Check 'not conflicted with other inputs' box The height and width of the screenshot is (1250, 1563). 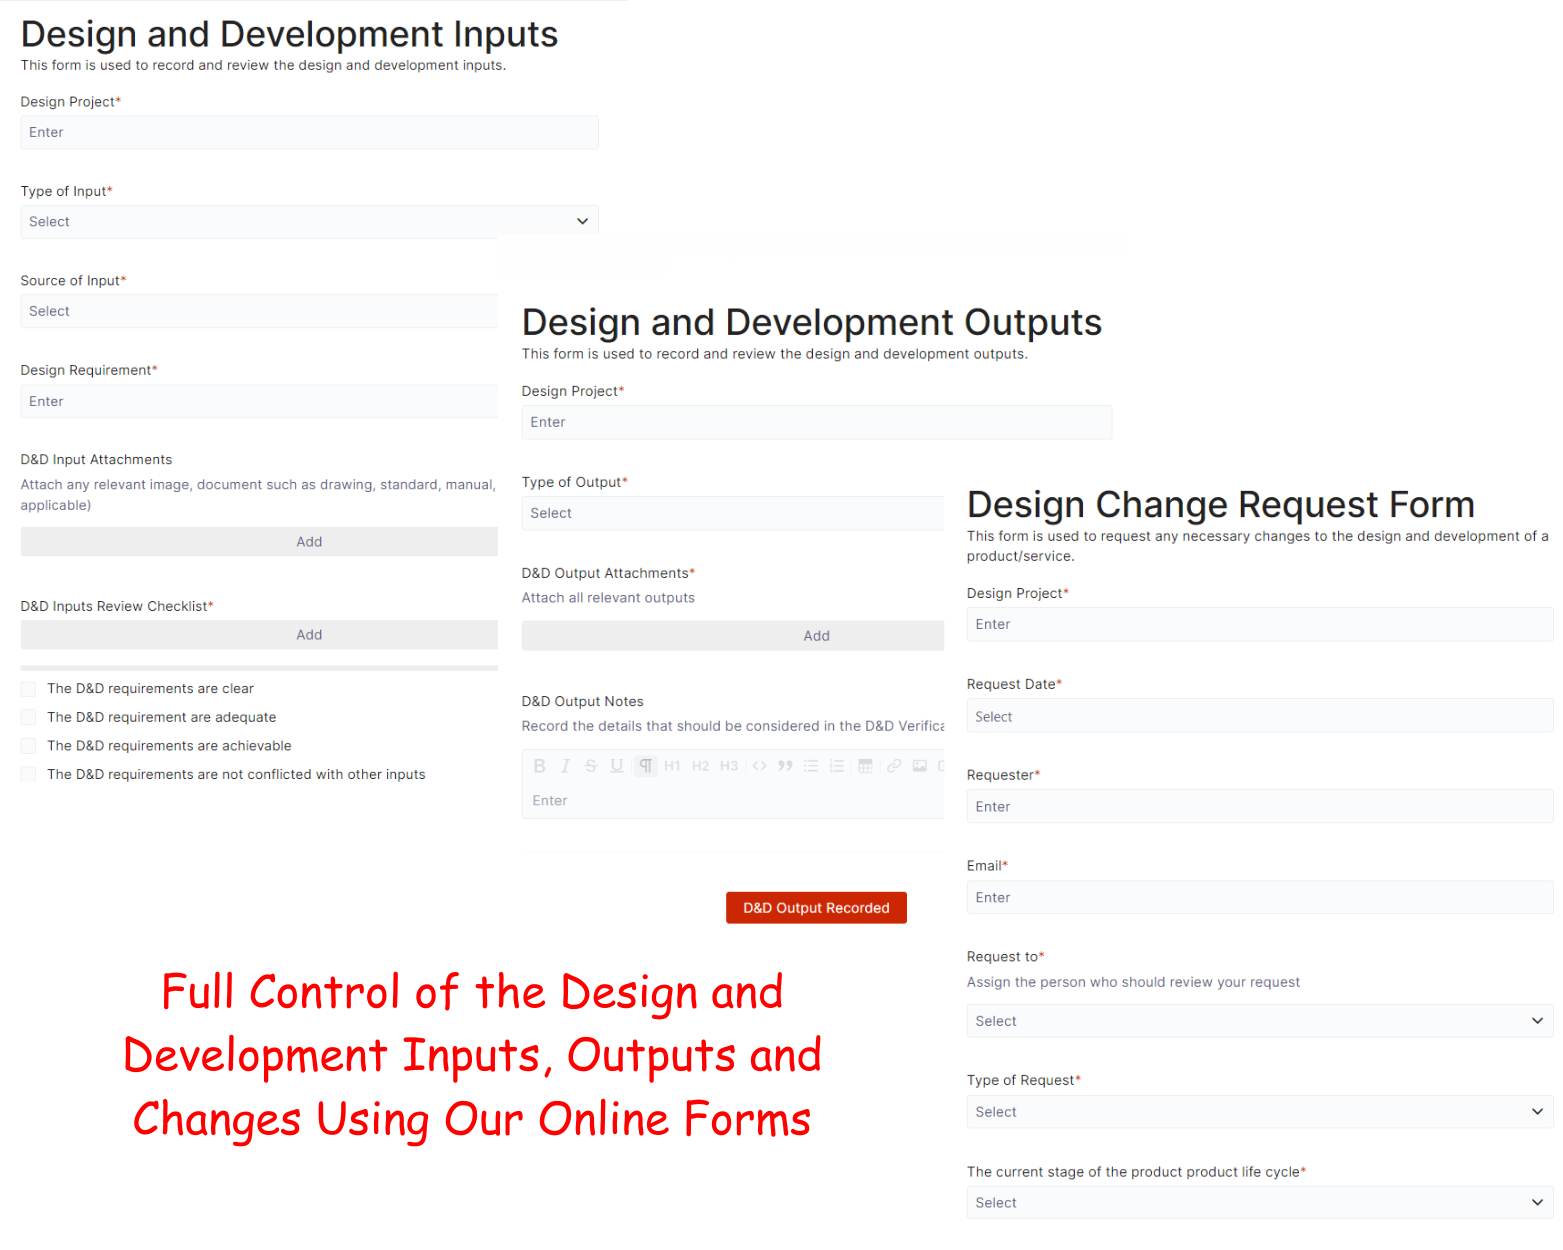(29, 775)
